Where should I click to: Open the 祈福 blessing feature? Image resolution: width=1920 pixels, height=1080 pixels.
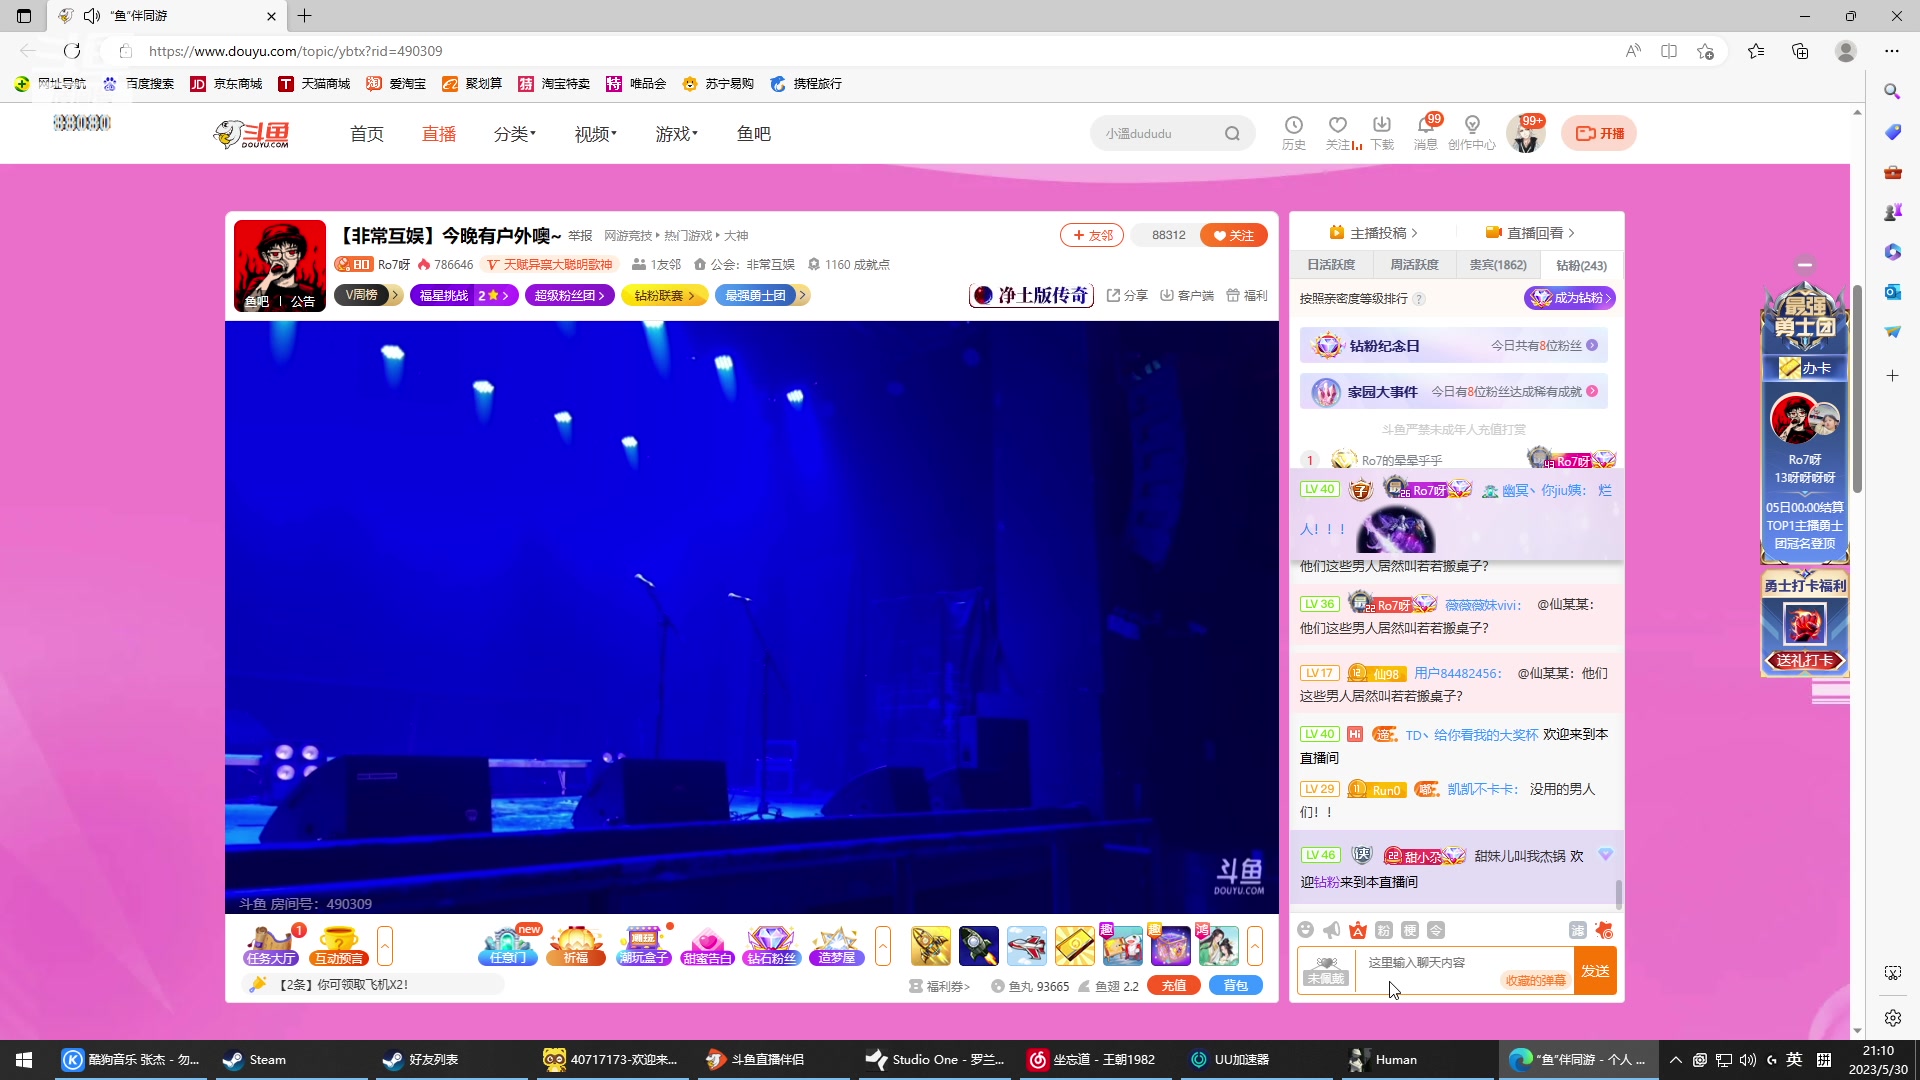pos(576,946)
